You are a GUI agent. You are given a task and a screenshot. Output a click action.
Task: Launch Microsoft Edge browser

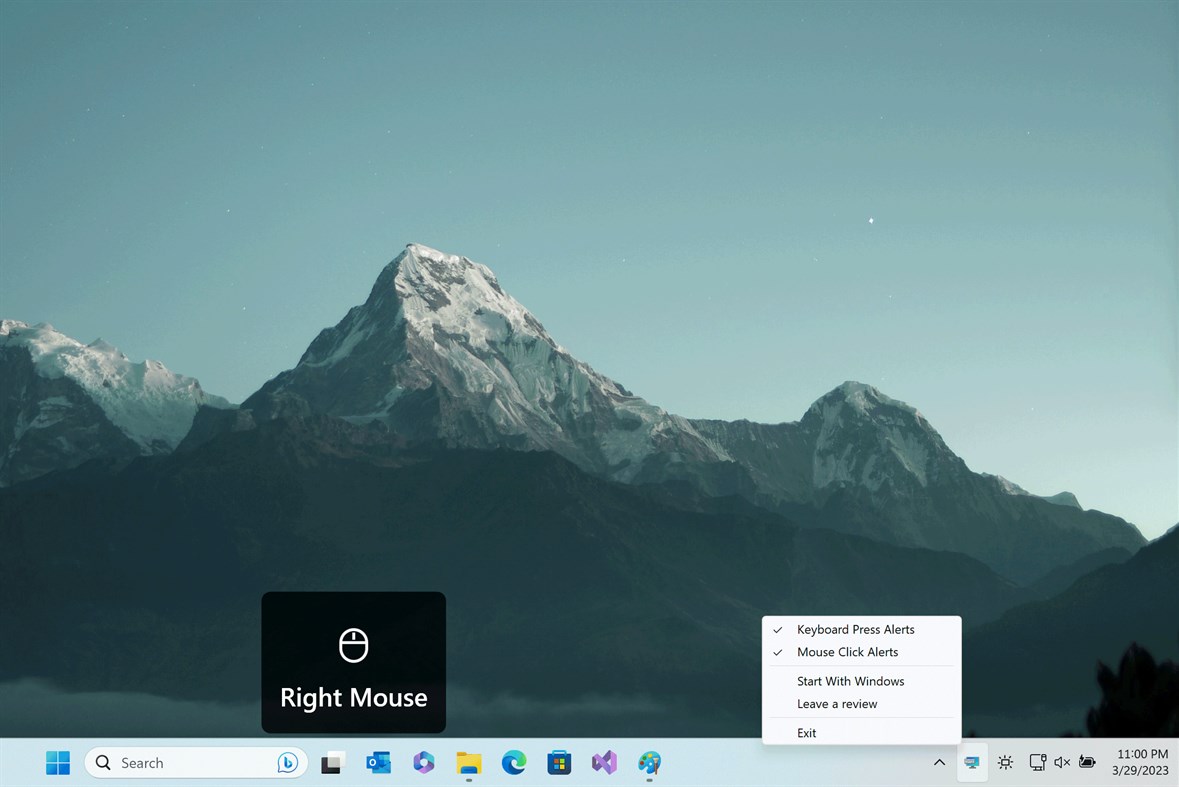click(x=514, y=762)
